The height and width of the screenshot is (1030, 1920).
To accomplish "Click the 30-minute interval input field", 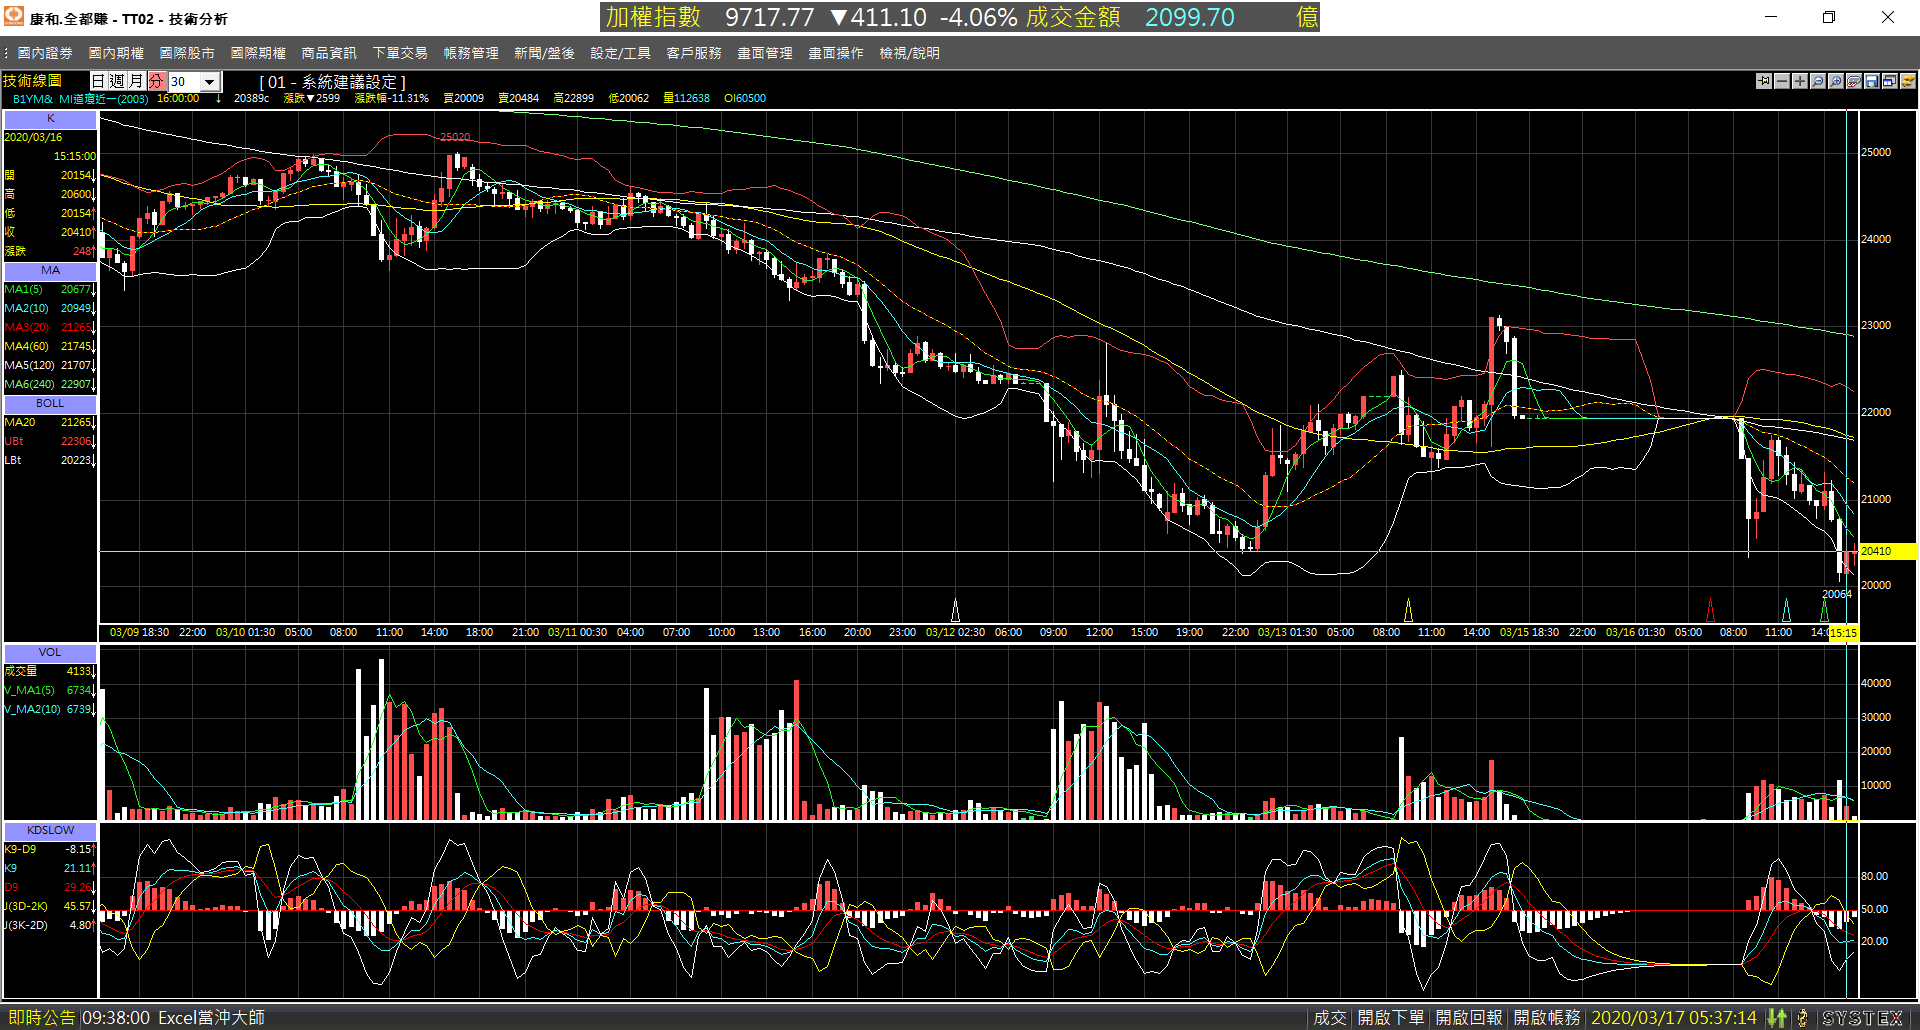I will coord(184,82).
